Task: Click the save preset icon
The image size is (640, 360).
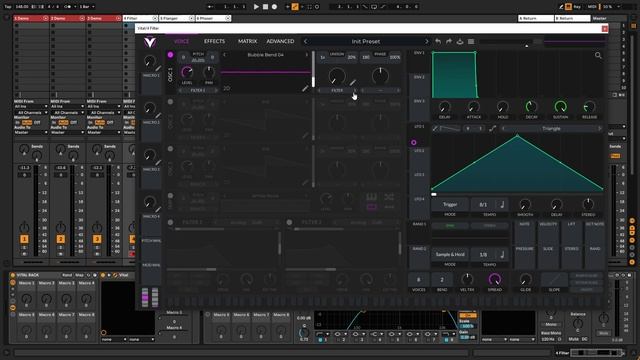Action: (460, 41)
